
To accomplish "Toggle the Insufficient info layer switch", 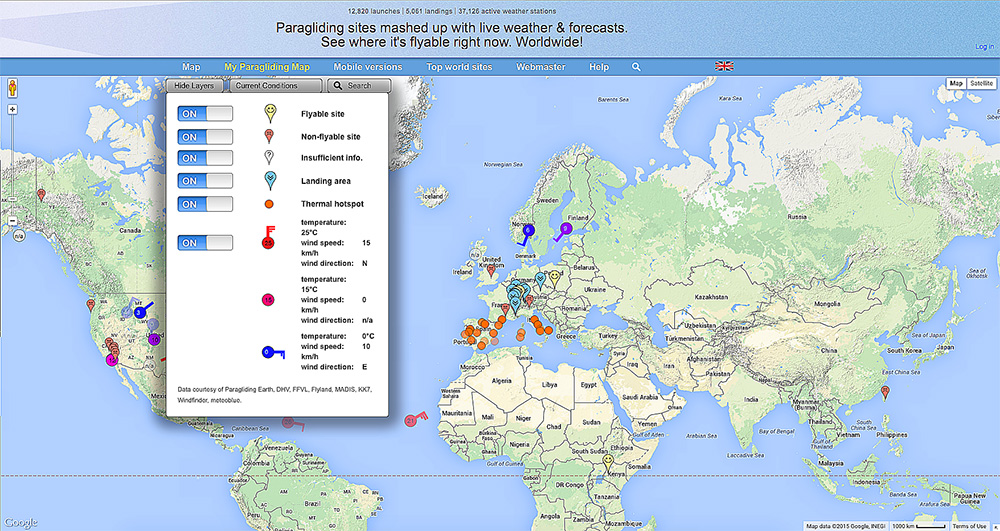I will (205, 157).
